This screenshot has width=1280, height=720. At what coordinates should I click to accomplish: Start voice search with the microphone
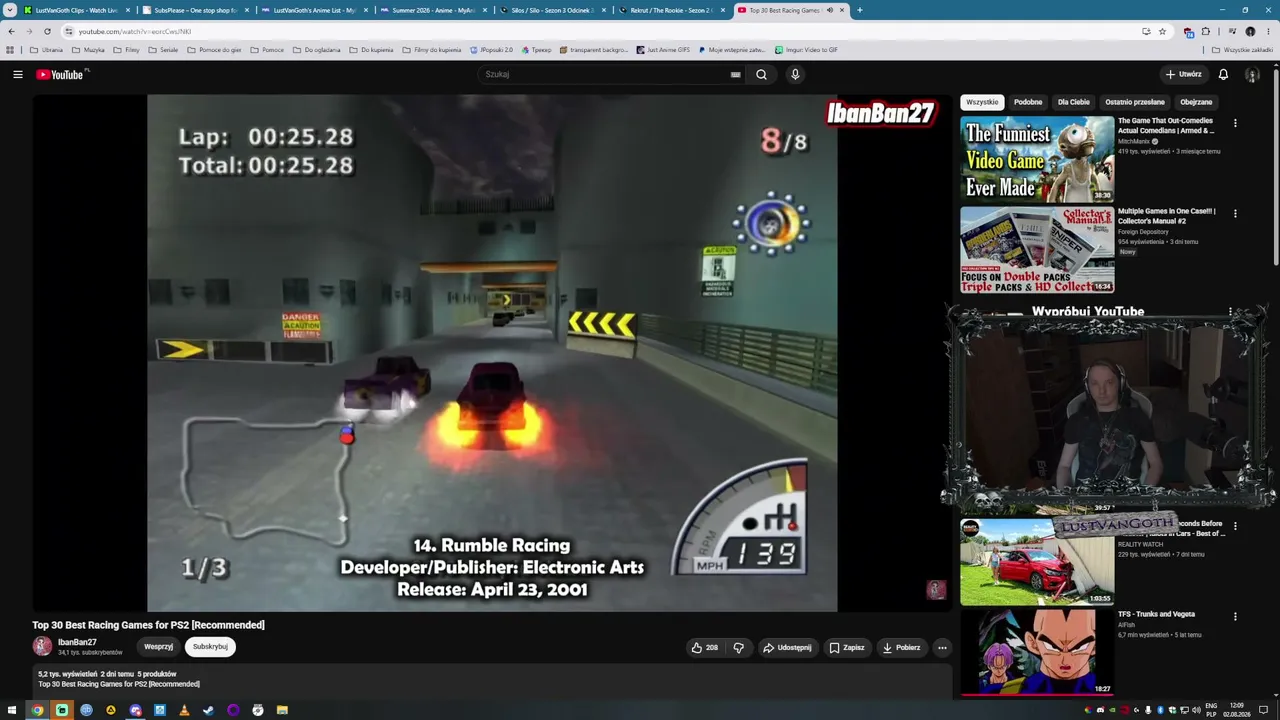tap(795, 74)
